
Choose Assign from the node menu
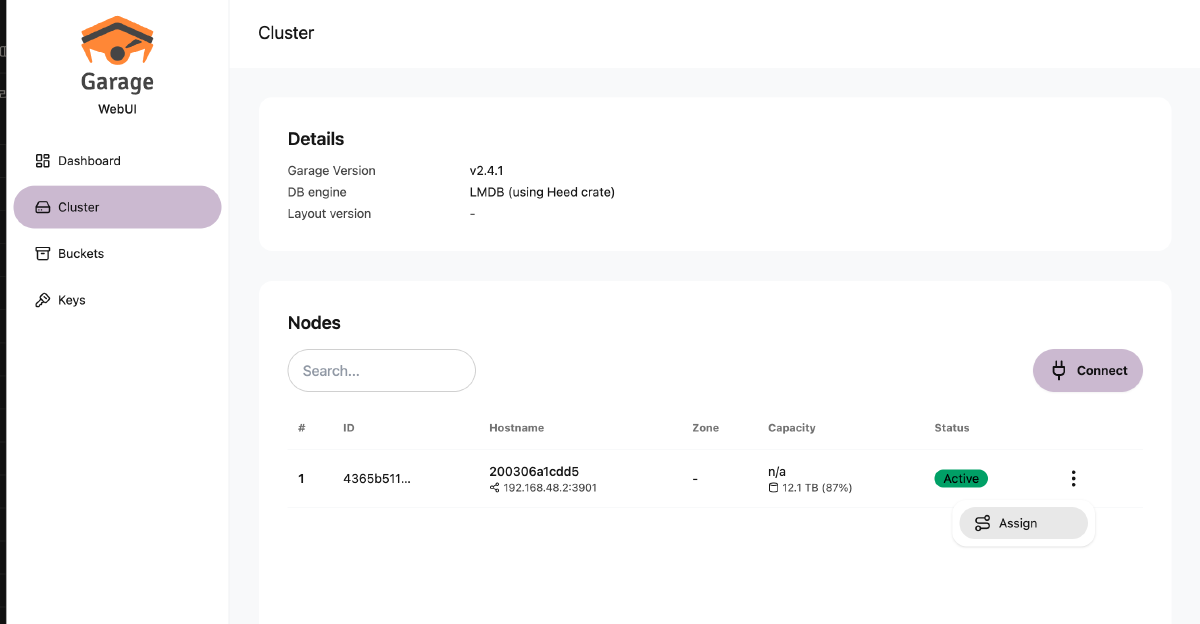1023,523
